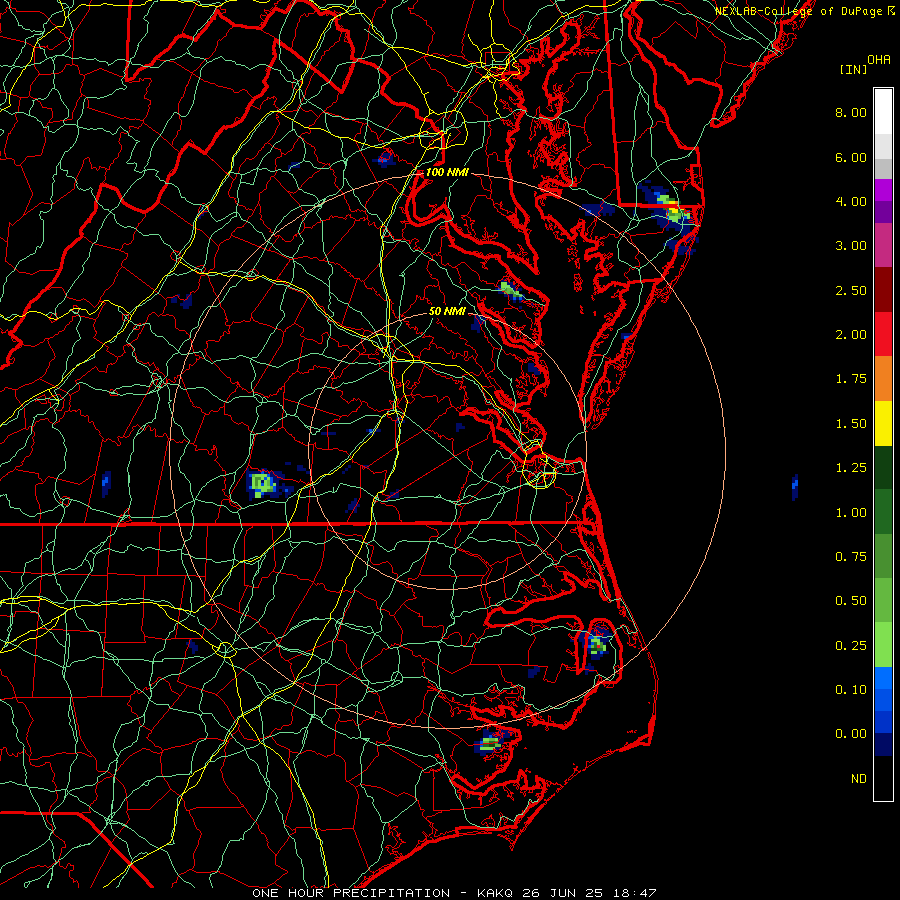Click the 1.00 legend value
This screenshot has height=900, width=900.
tap(851, 513)
